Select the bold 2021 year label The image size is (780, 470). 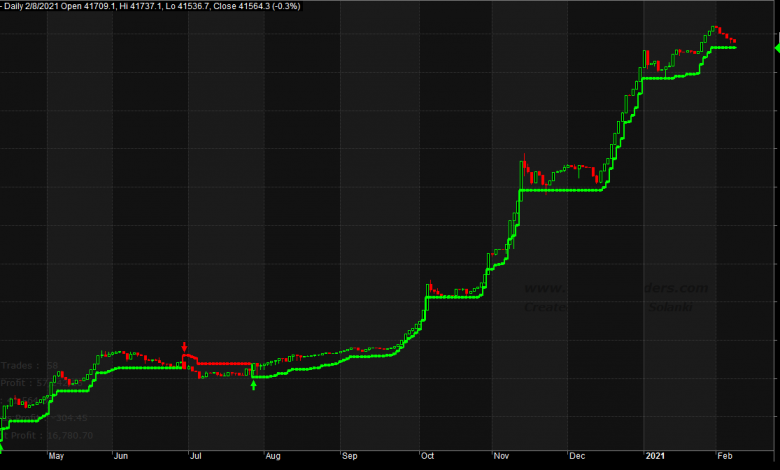click(x=655, y=457)
